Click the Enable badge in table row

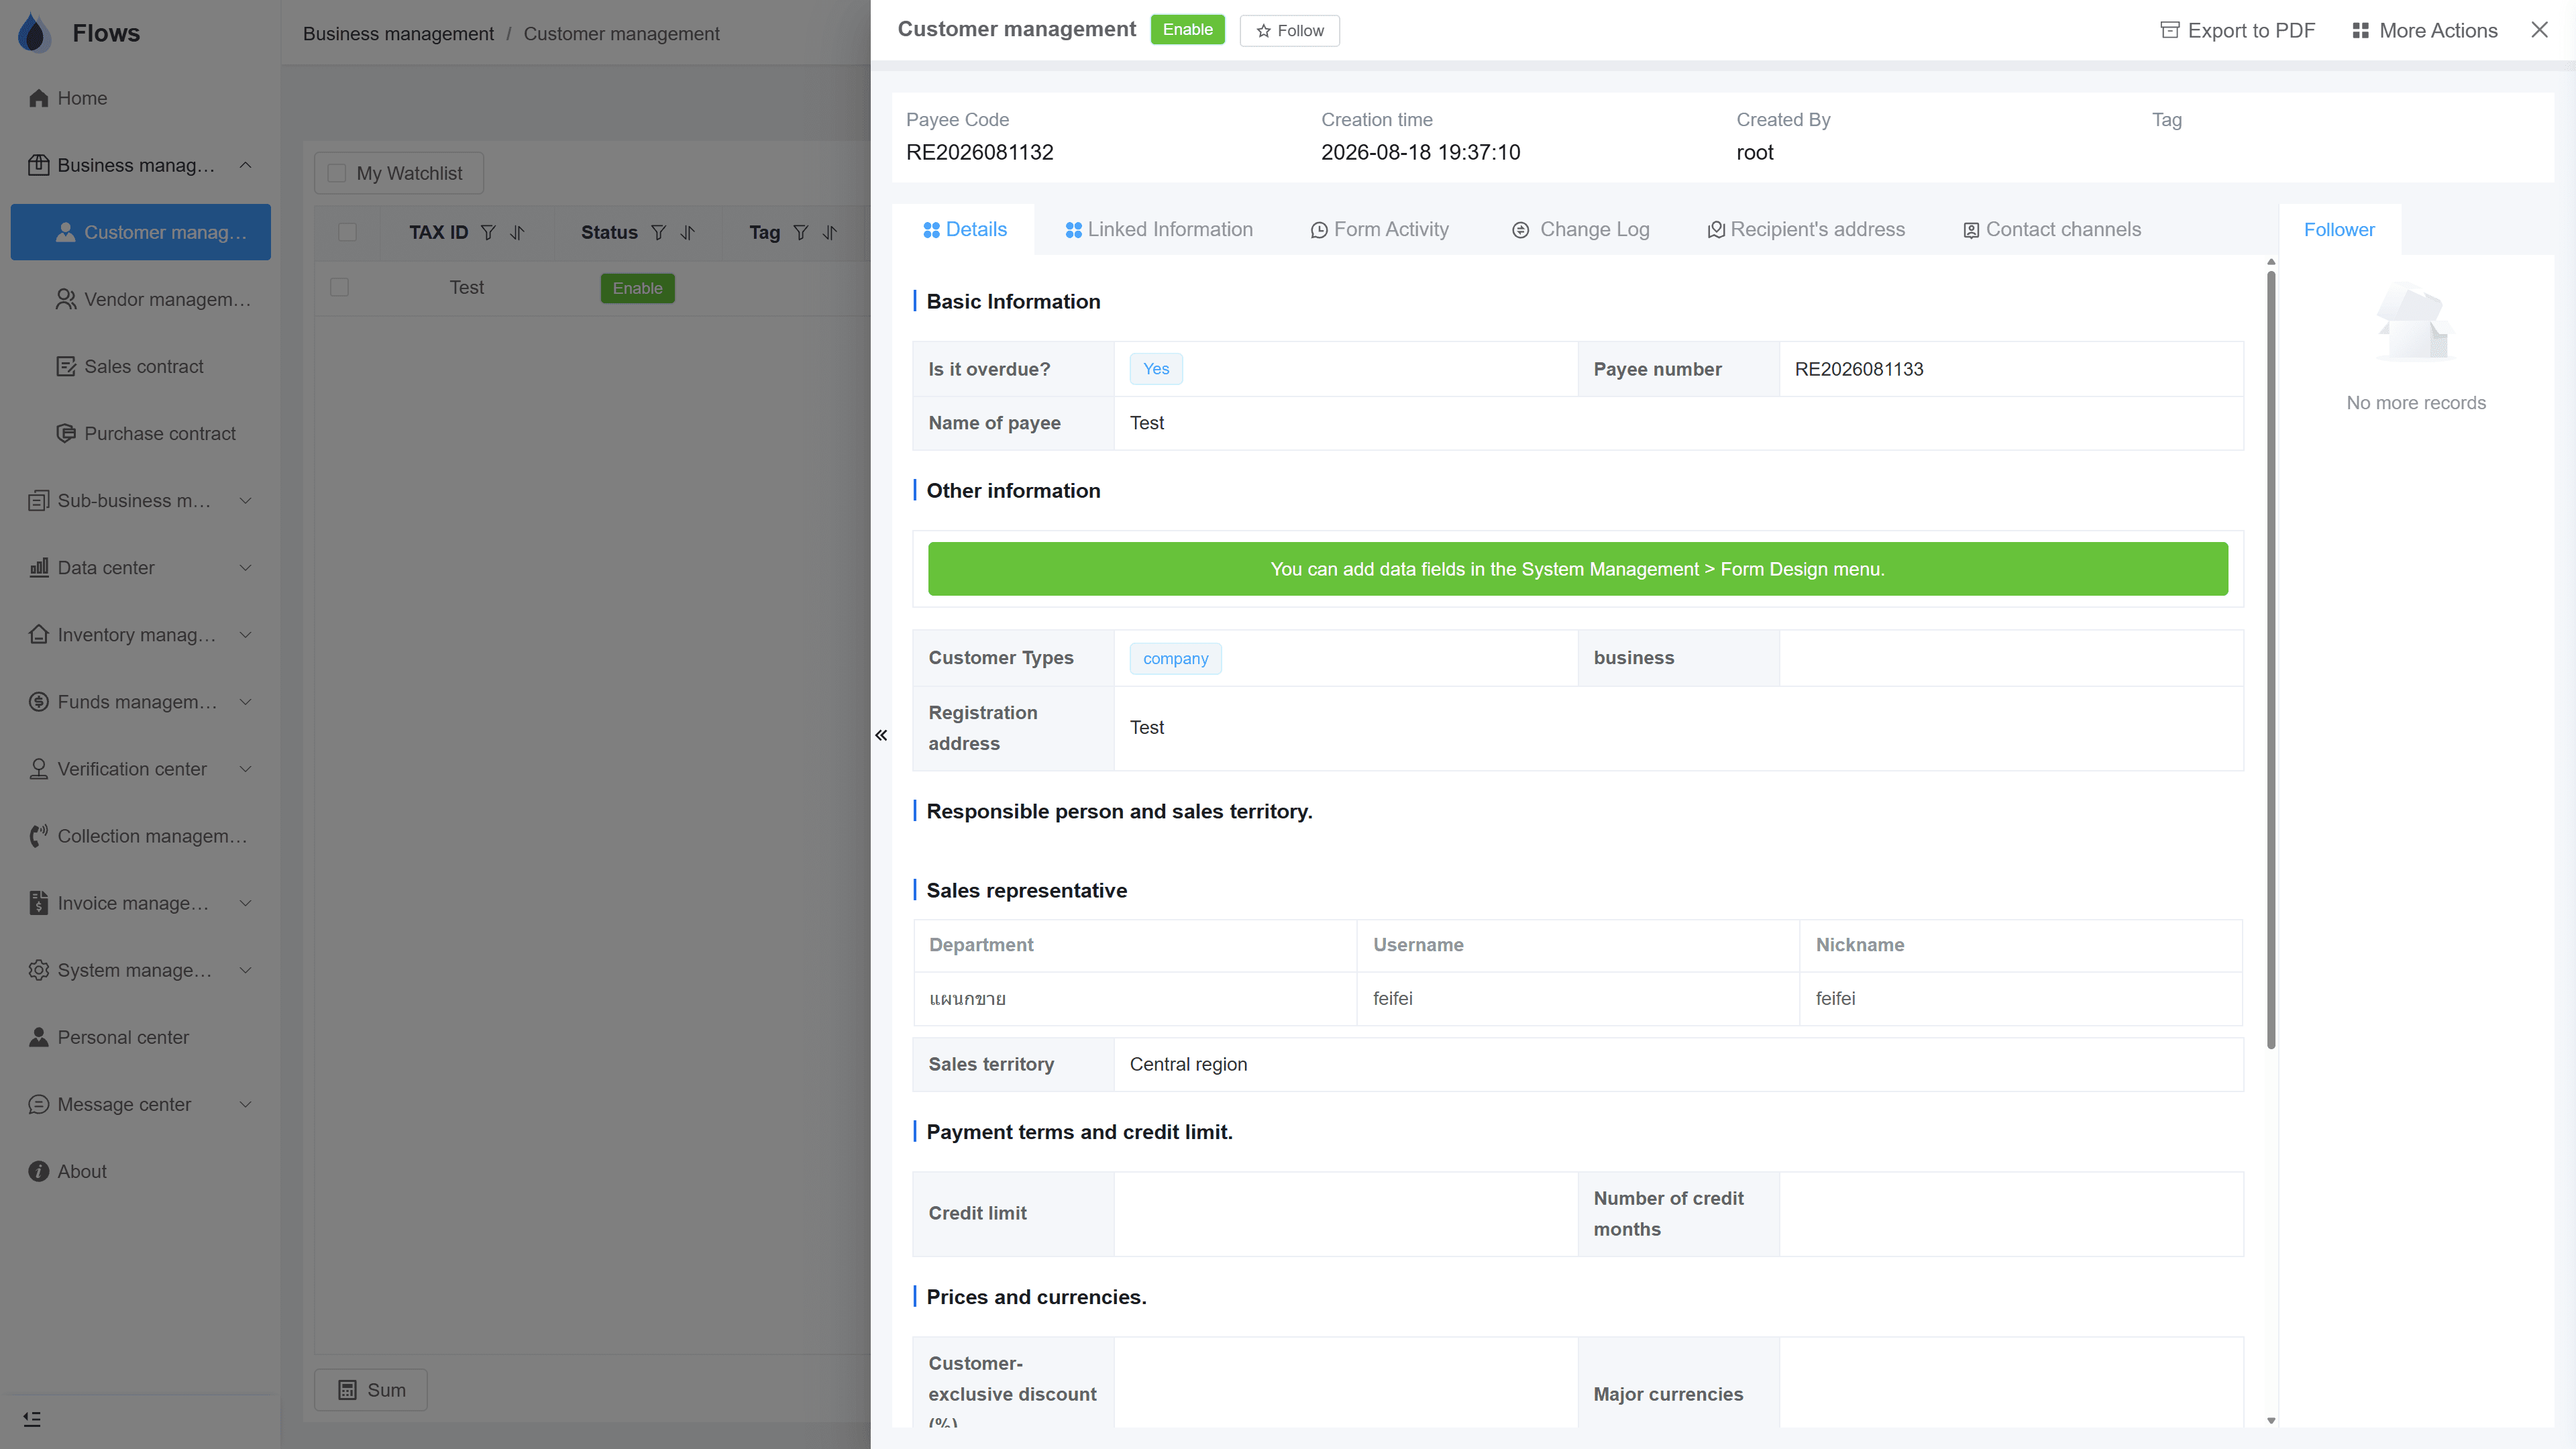[x=637, y=288]
